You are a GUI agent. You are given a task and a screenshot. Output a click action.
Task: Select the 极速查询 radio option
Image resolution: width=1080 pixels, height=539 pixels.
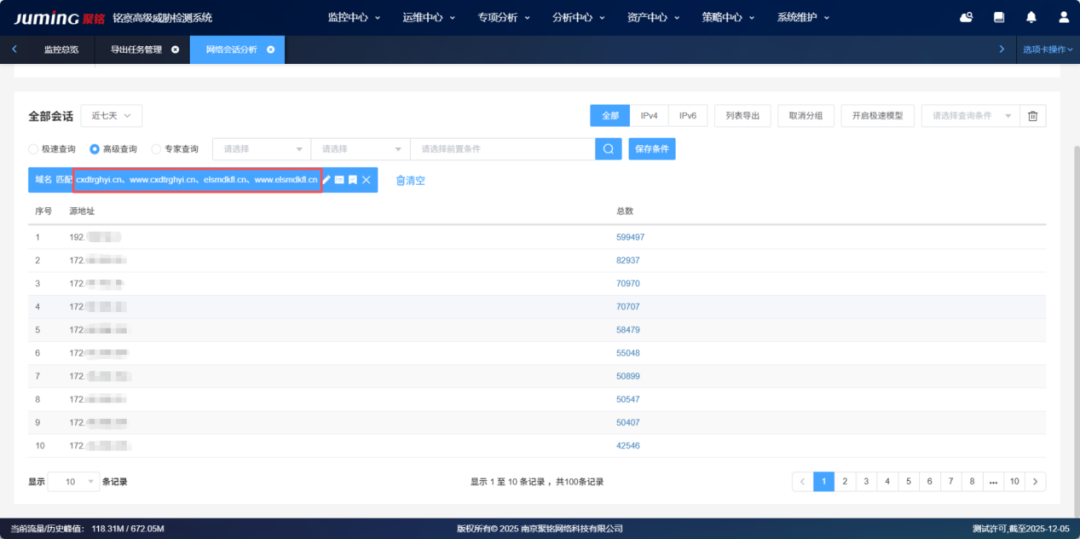pyautogui.click(x=34, y=149)
